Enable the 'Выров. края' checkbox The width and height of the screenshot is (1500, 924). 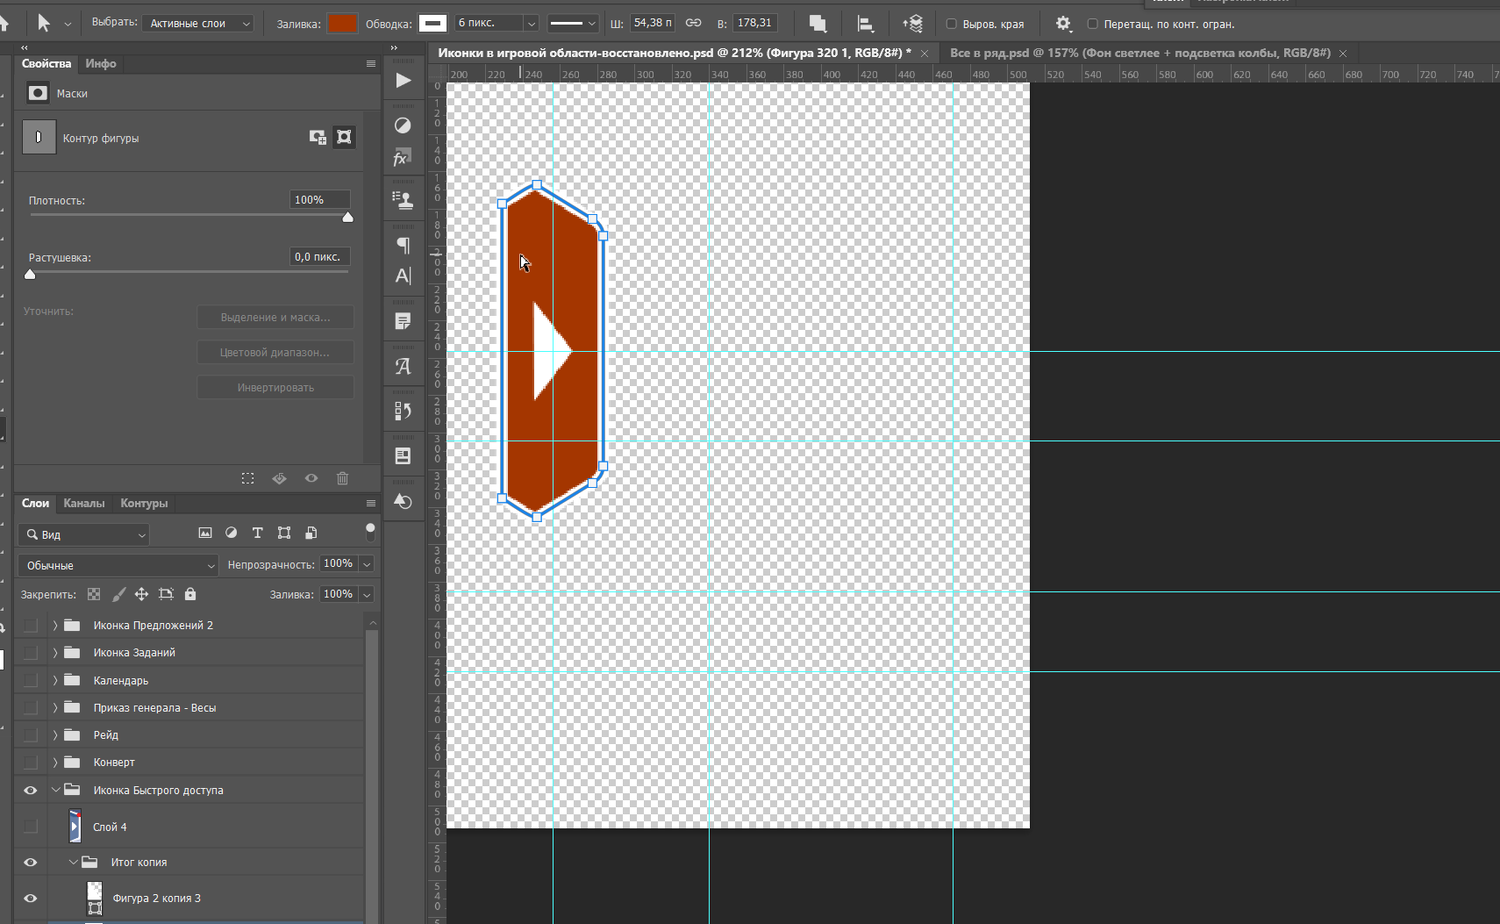(x=951, y=24)
